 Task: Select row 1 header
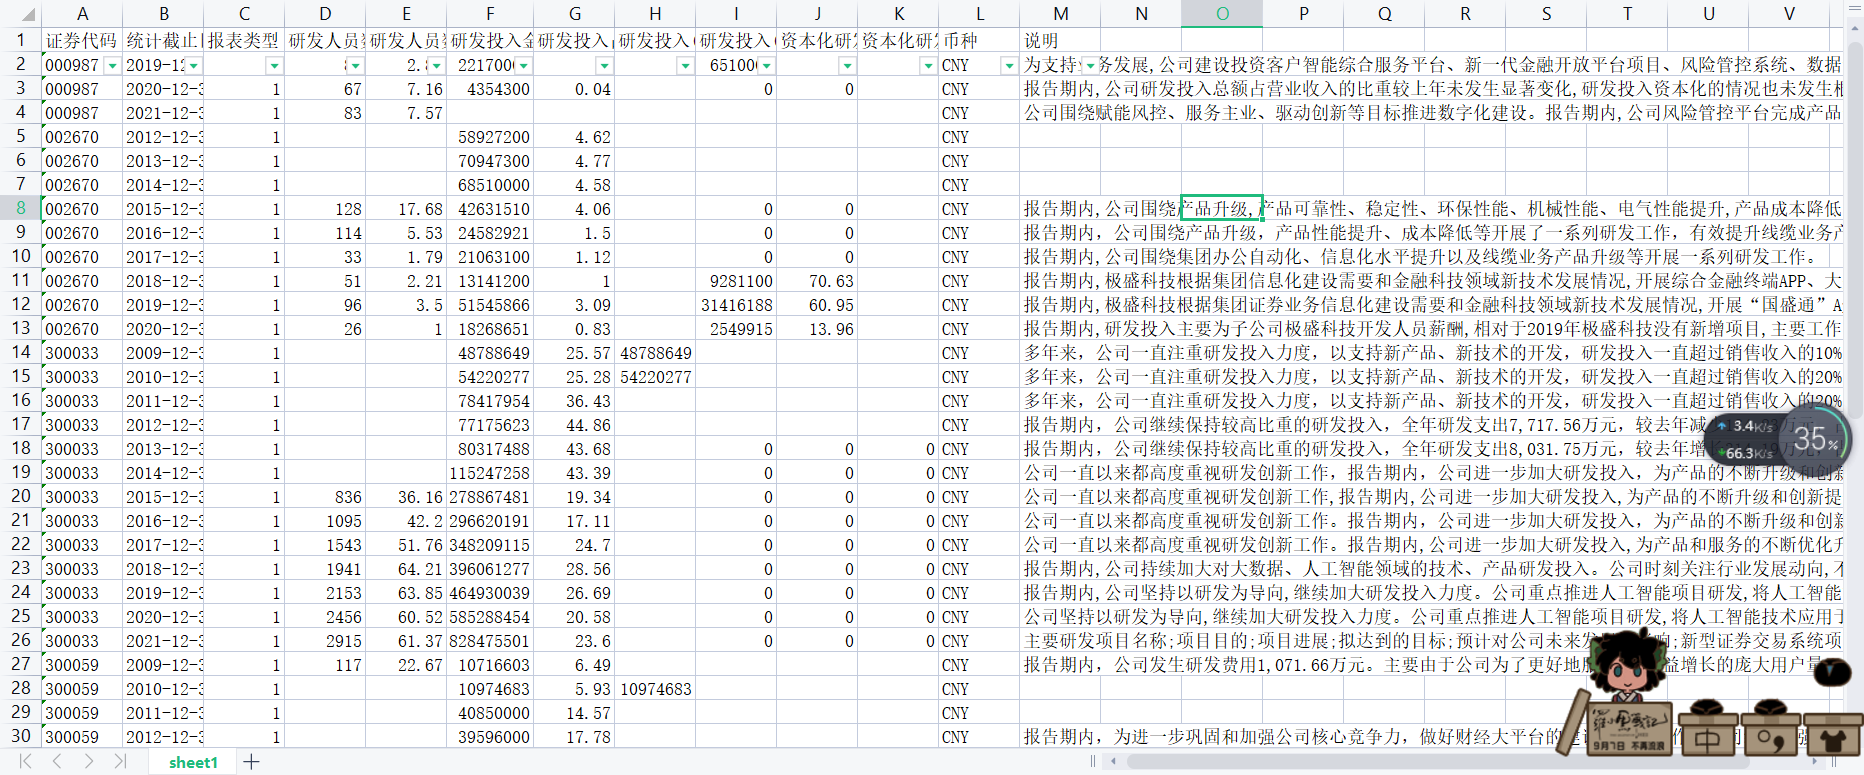pyautogui.click(x=20, y=40)
